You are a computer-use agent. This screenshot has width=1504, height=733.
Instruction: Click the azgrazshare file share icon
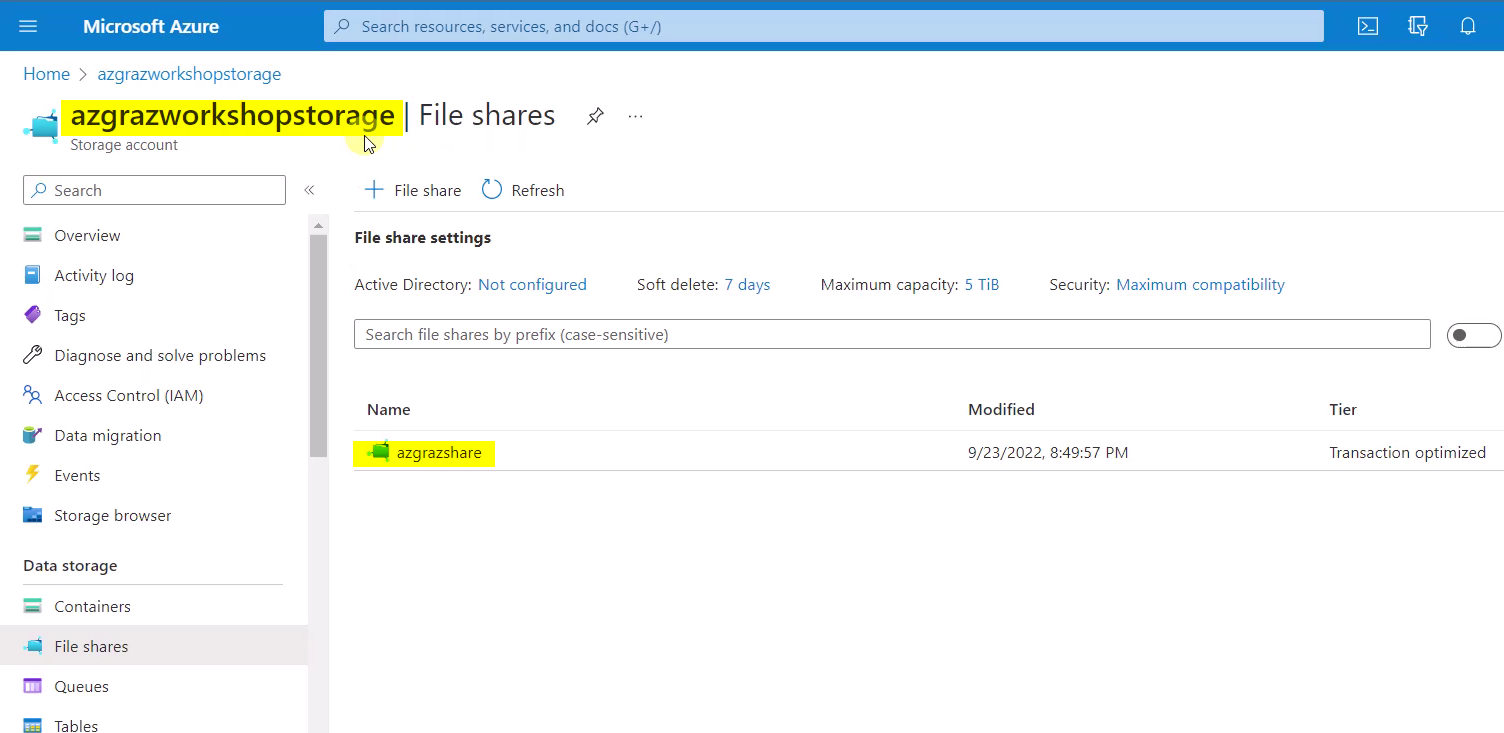pos(379,452)
